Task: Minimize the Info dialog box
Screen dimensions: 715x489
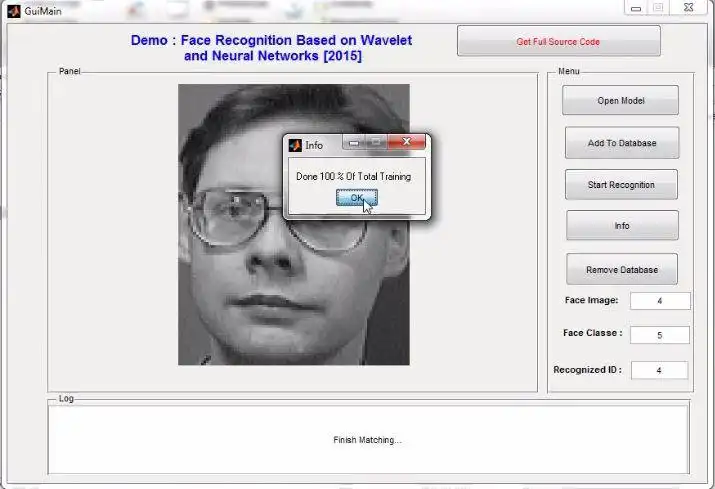Action: click(354, 142)
